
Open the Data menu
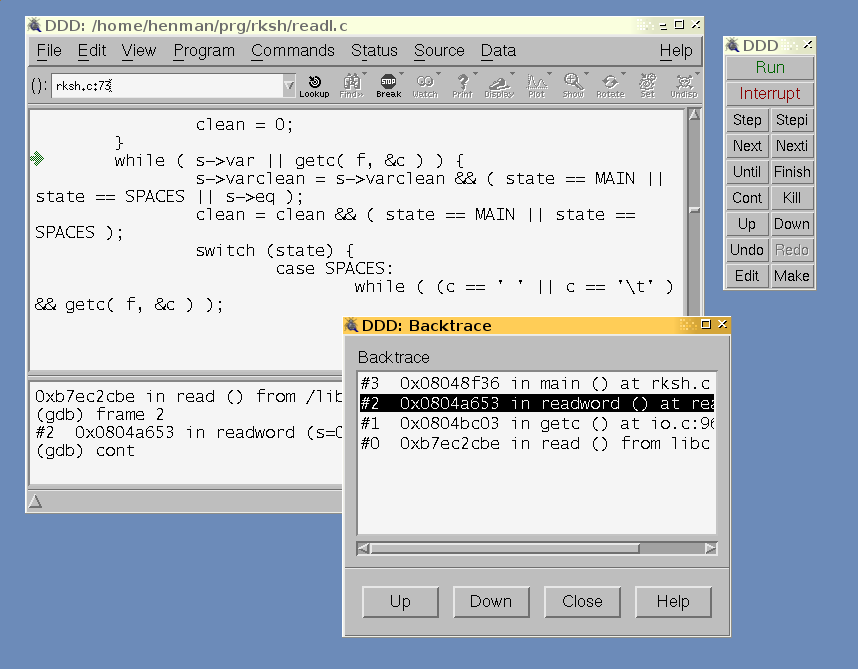point(498,50)
